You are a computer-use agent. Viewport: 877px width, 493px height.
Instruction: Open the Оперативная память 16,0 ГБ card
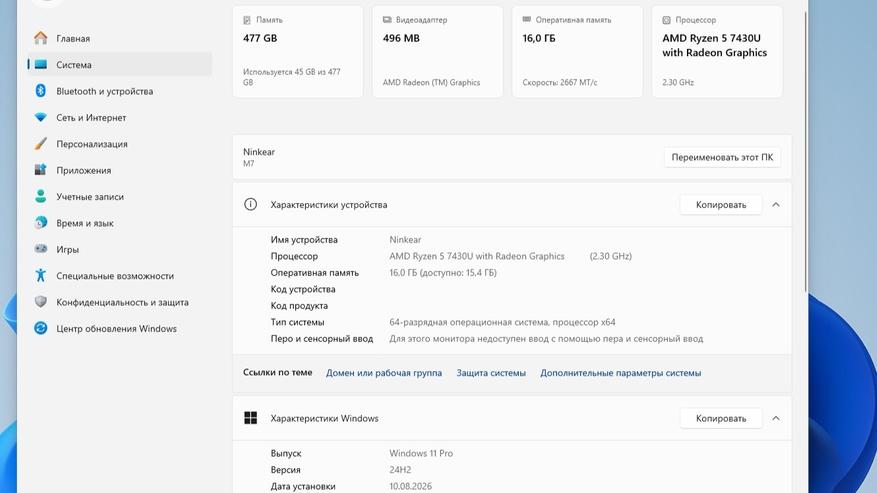577,51
